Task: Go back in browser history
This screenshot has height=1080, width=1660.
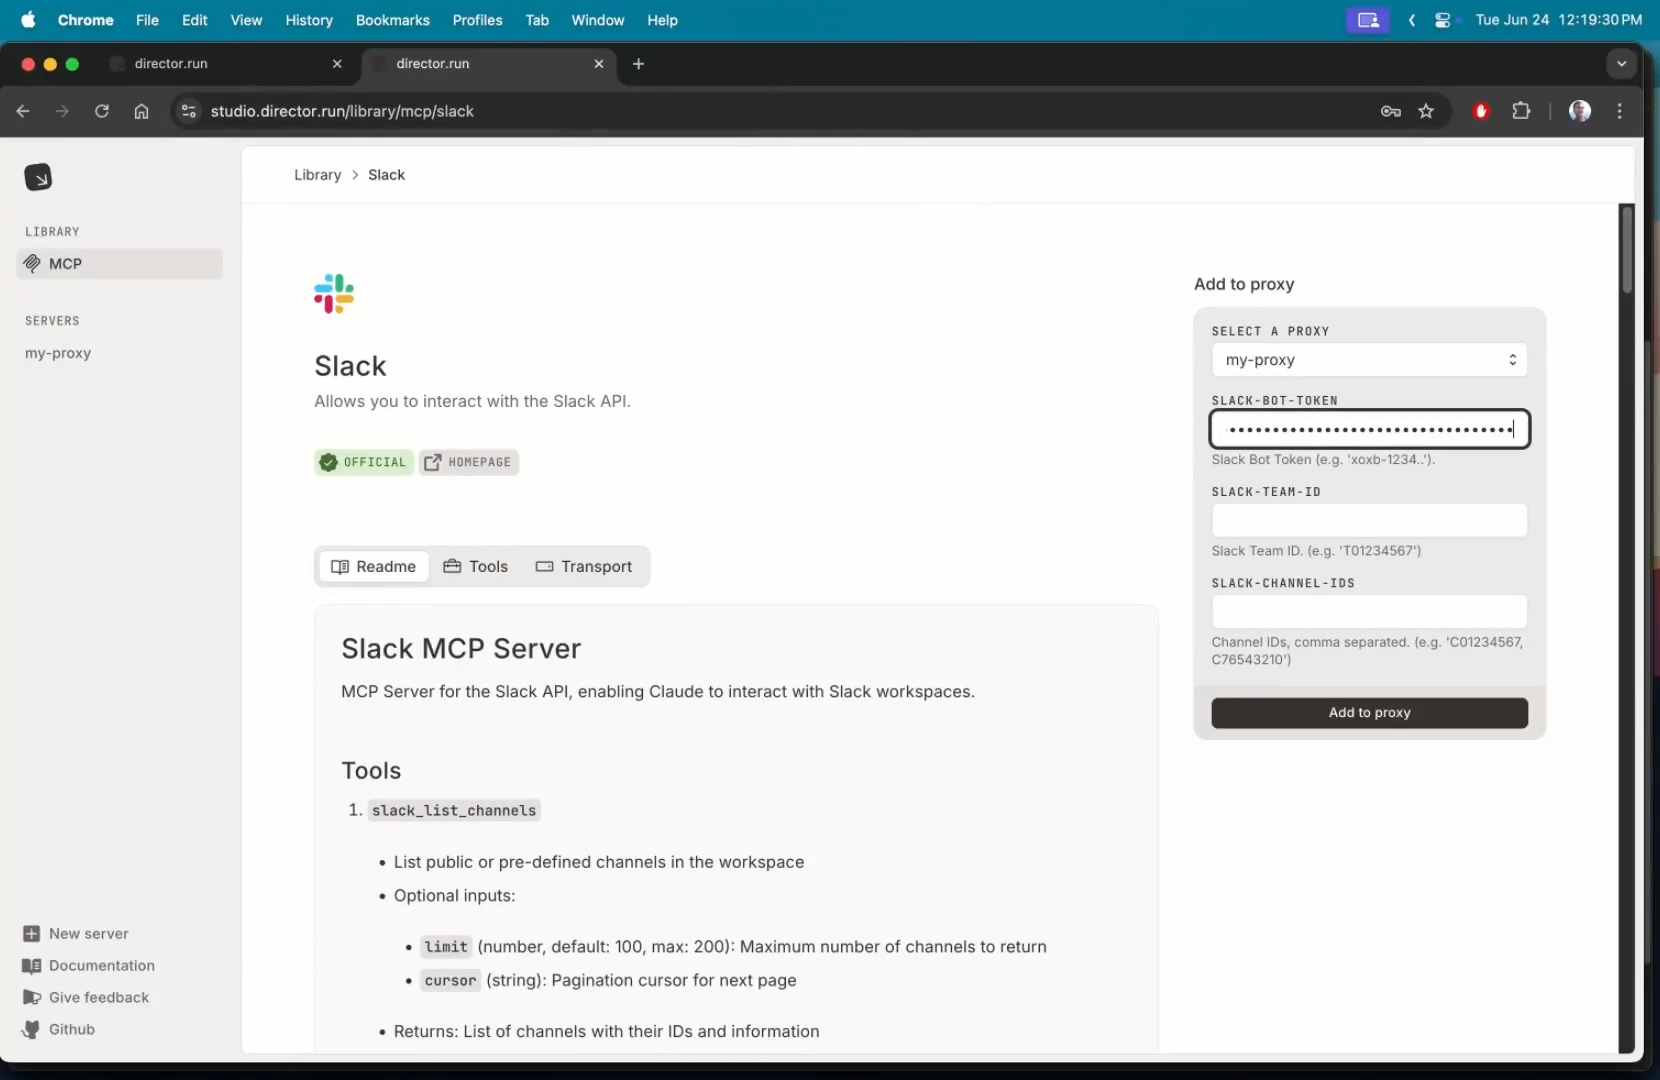Action: point(23,111)
